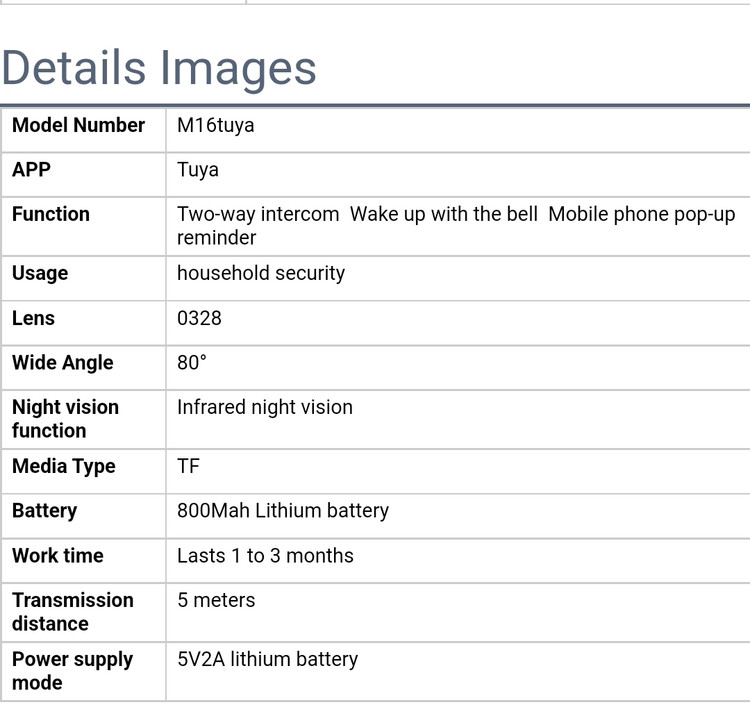Screen dimensions: 750x714
Task: Click the "800Mah Lithium battery" value
Action: coord(283,510)
